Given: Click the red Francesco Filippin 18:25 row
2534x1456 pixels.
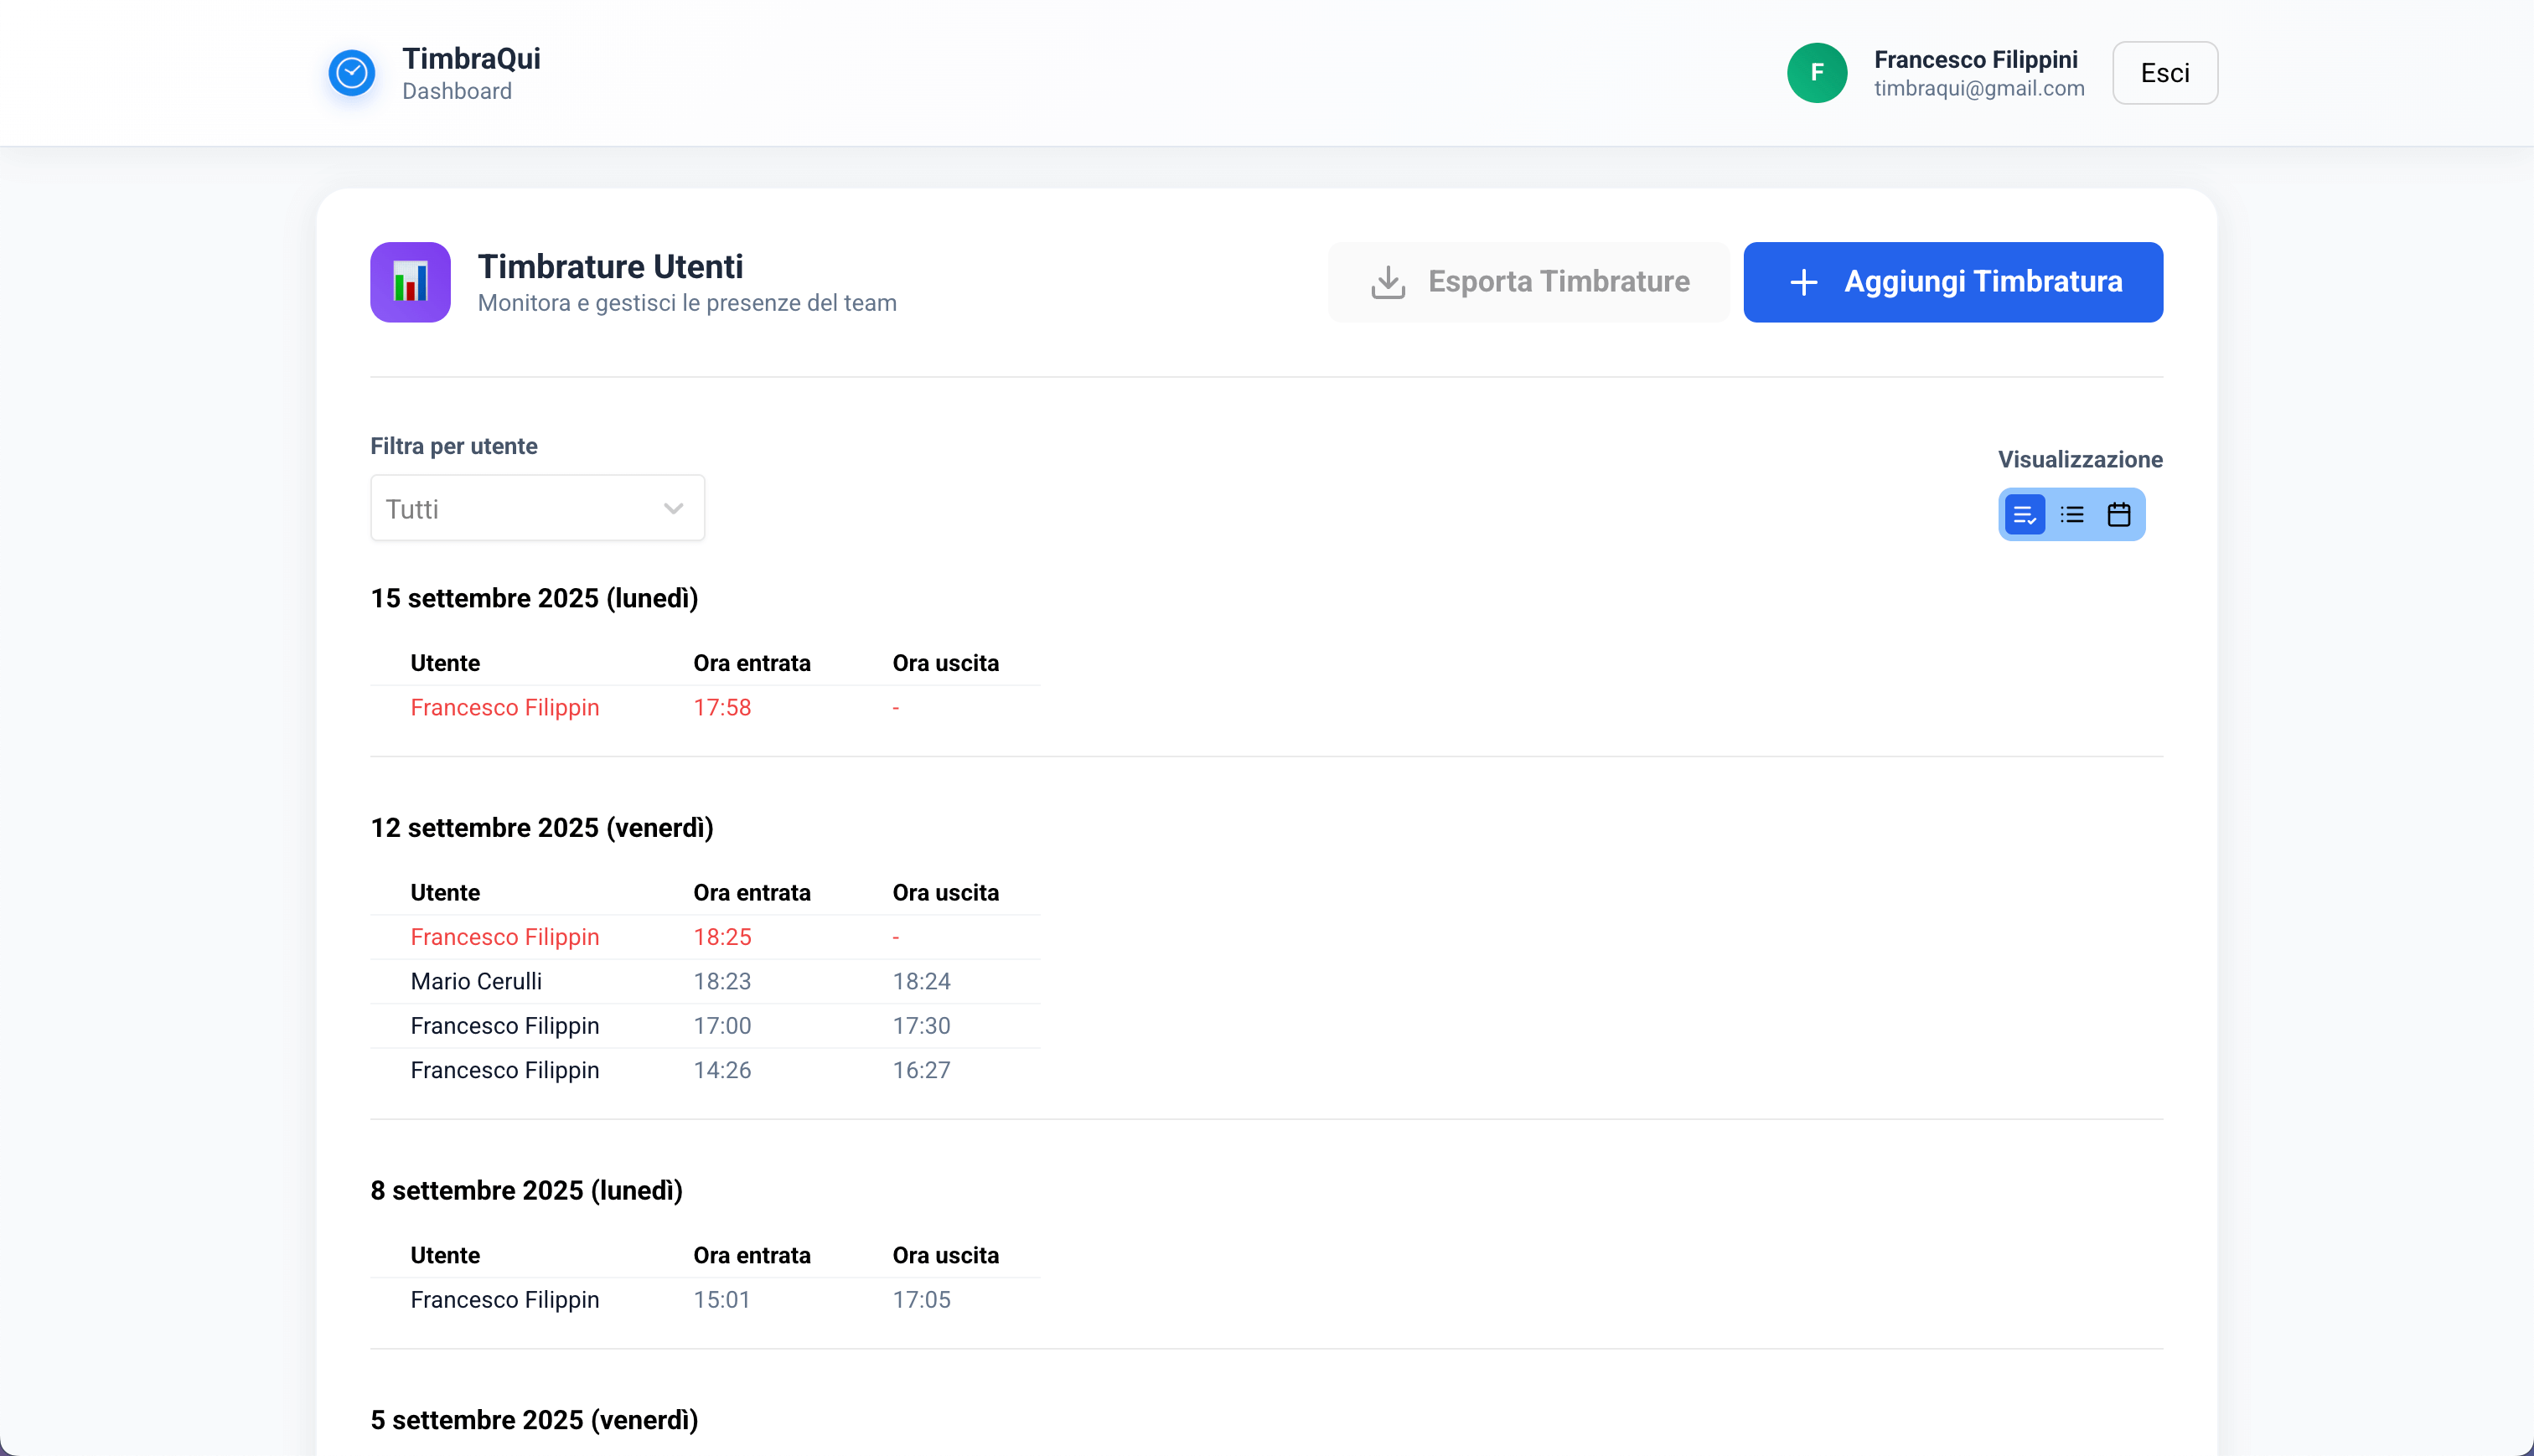Looking at the screenshot, I should click(504, 937).
